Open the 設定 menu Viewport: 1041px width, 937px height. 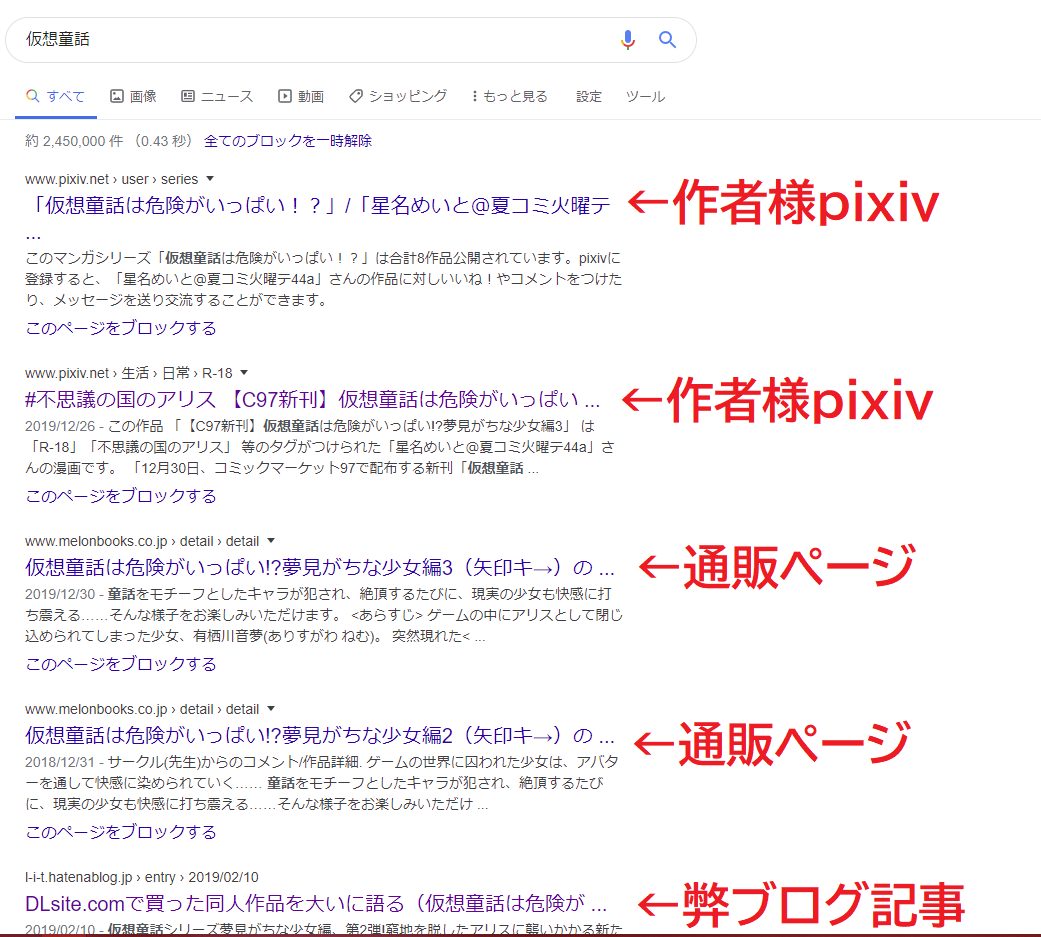[589, 96]
